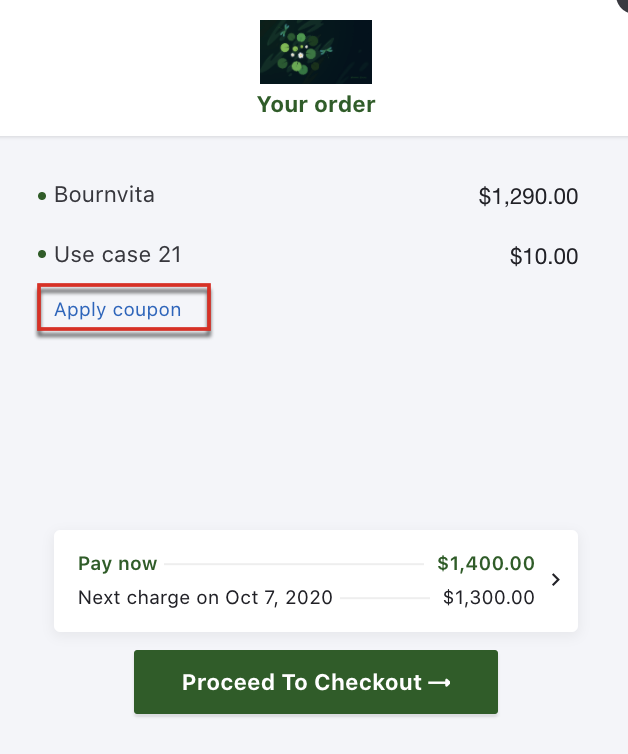Click the bullet beside Use case 21

coord(42,256)
